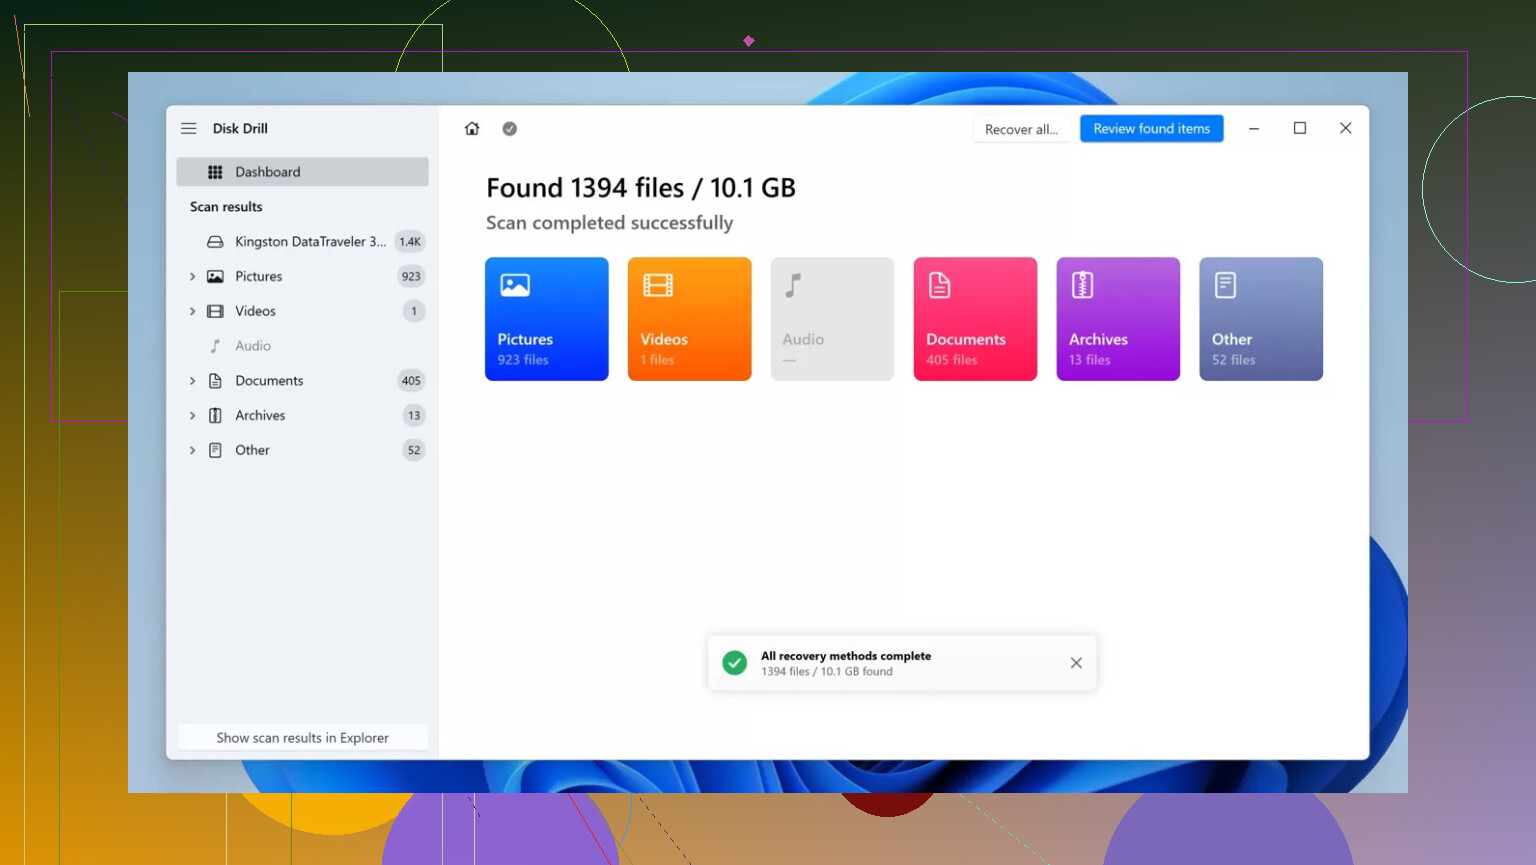Expand the Documents tree item in sidebar
1536x865 pixels.
tap(193, 381)
